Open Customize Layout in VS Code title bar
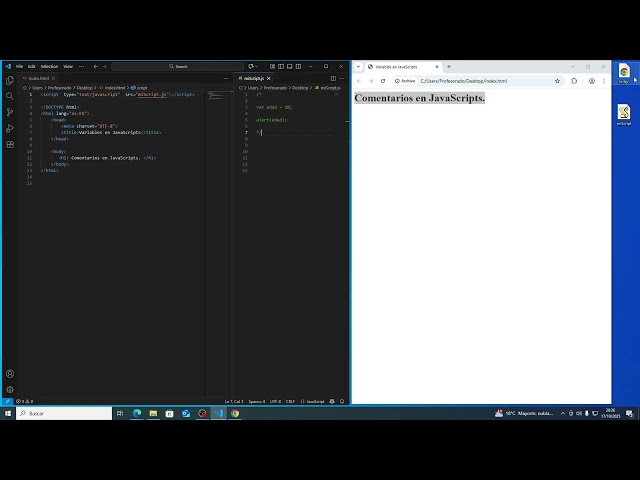Screen dimensions: 640x480 coord(272,66)
